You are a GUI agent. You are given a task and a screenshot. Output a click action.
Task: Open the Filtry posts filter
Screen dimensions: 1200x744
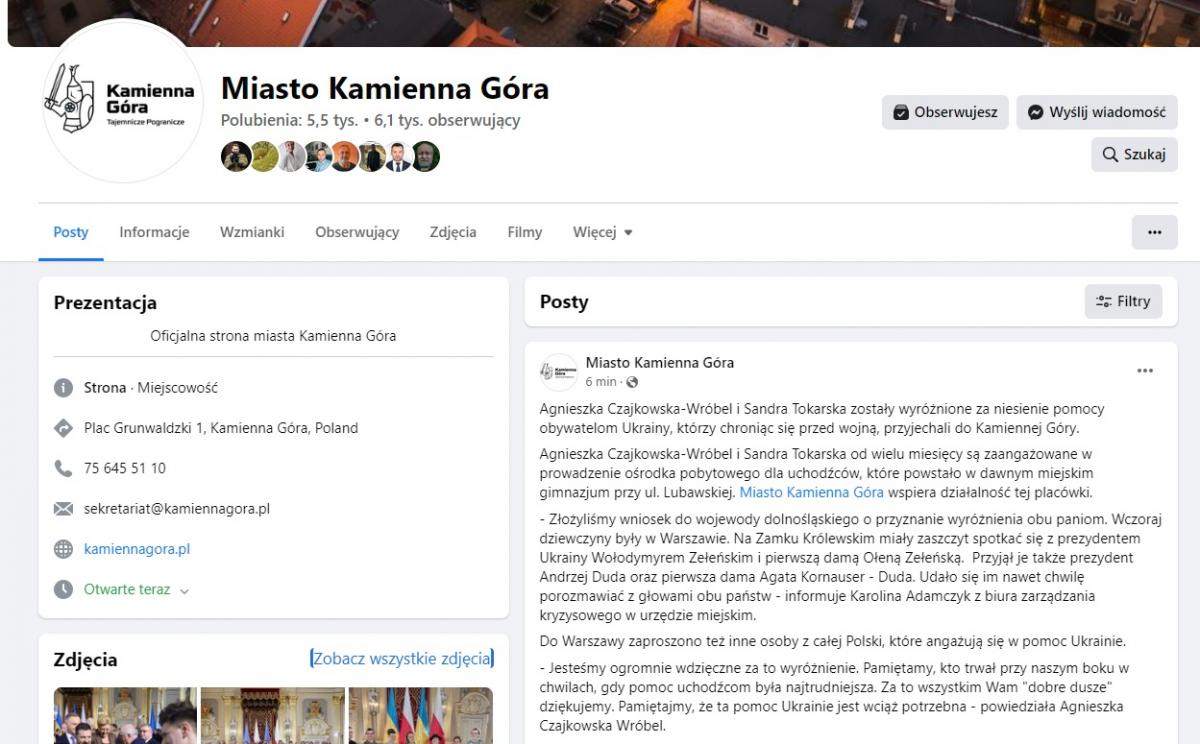(x=1123, y=301)
